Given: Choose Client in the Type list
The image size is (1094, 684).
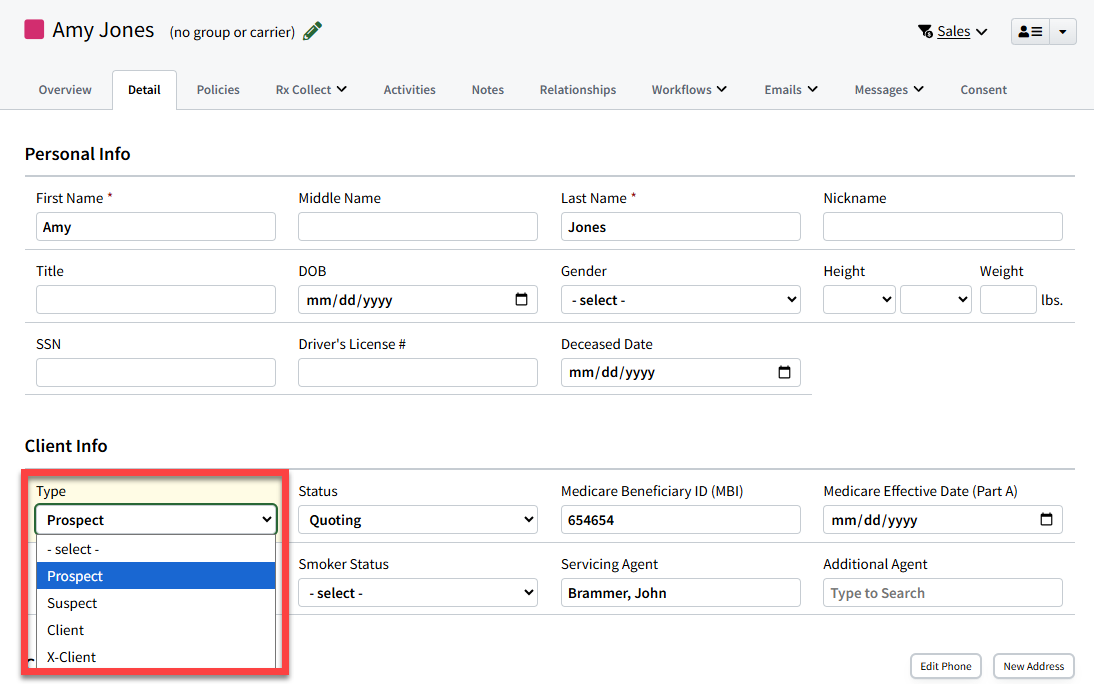Looking at the screenshot, I should (156, 630).
